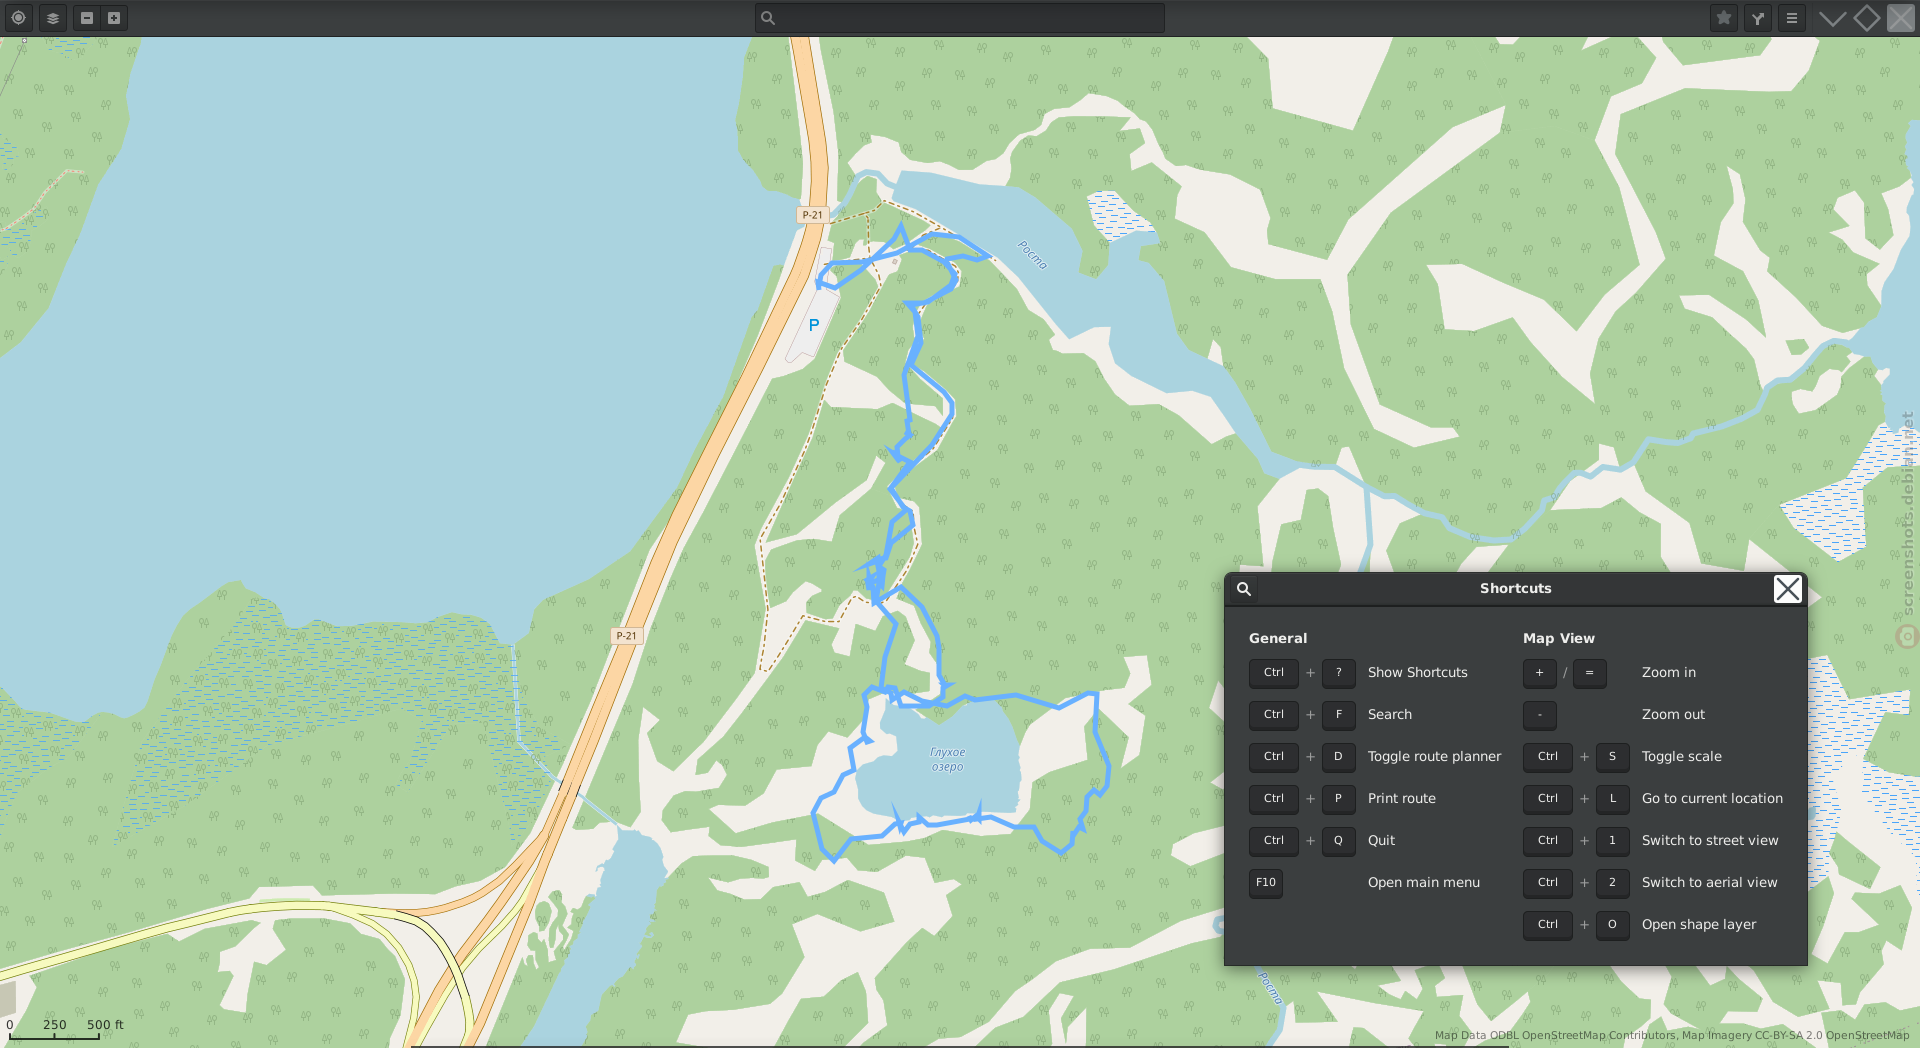Select the Quit shortcut label
Screen dimensions: 1920x1048
coord(1381,841)
